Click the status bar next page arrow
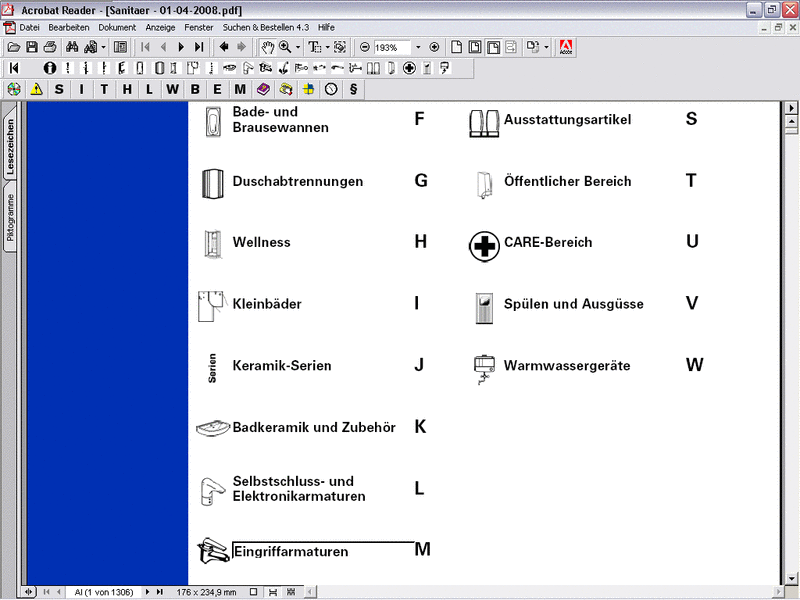The image size is (800, 600). coord(147,592)
